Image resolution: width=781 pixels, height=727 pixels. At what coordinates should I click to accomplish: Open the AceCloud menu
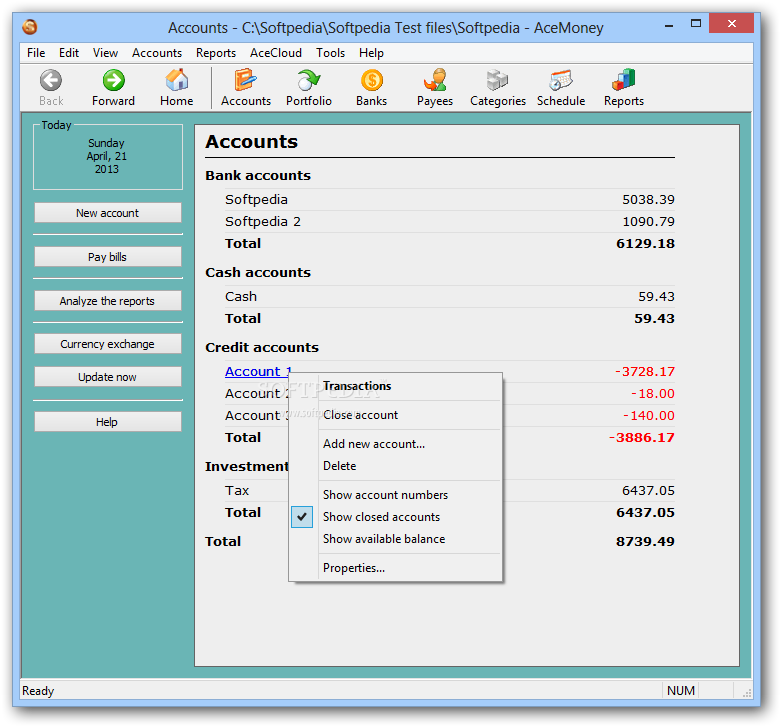pos(276,53)
